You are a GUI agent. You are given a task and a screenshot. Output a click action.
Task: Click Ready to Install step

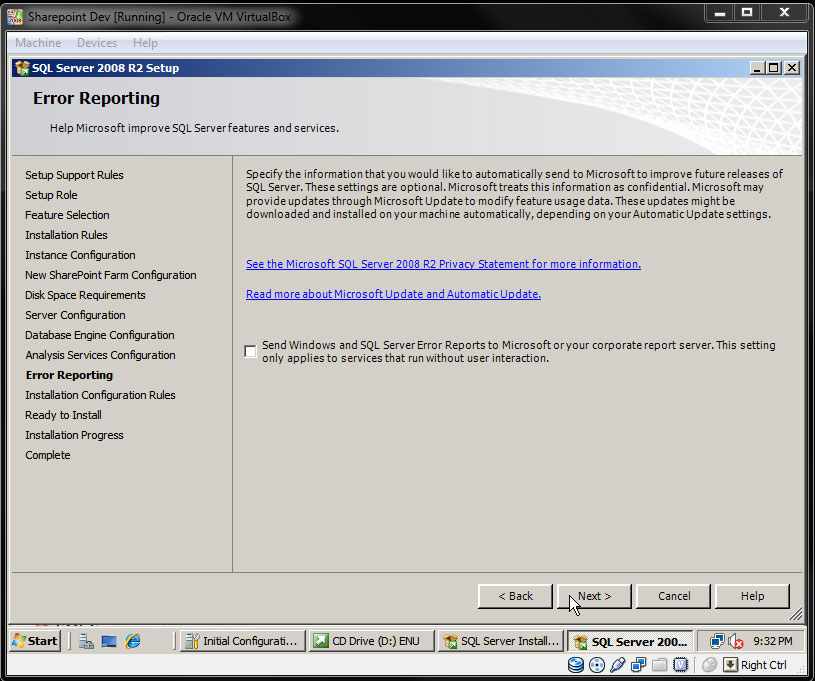(63, 415)
